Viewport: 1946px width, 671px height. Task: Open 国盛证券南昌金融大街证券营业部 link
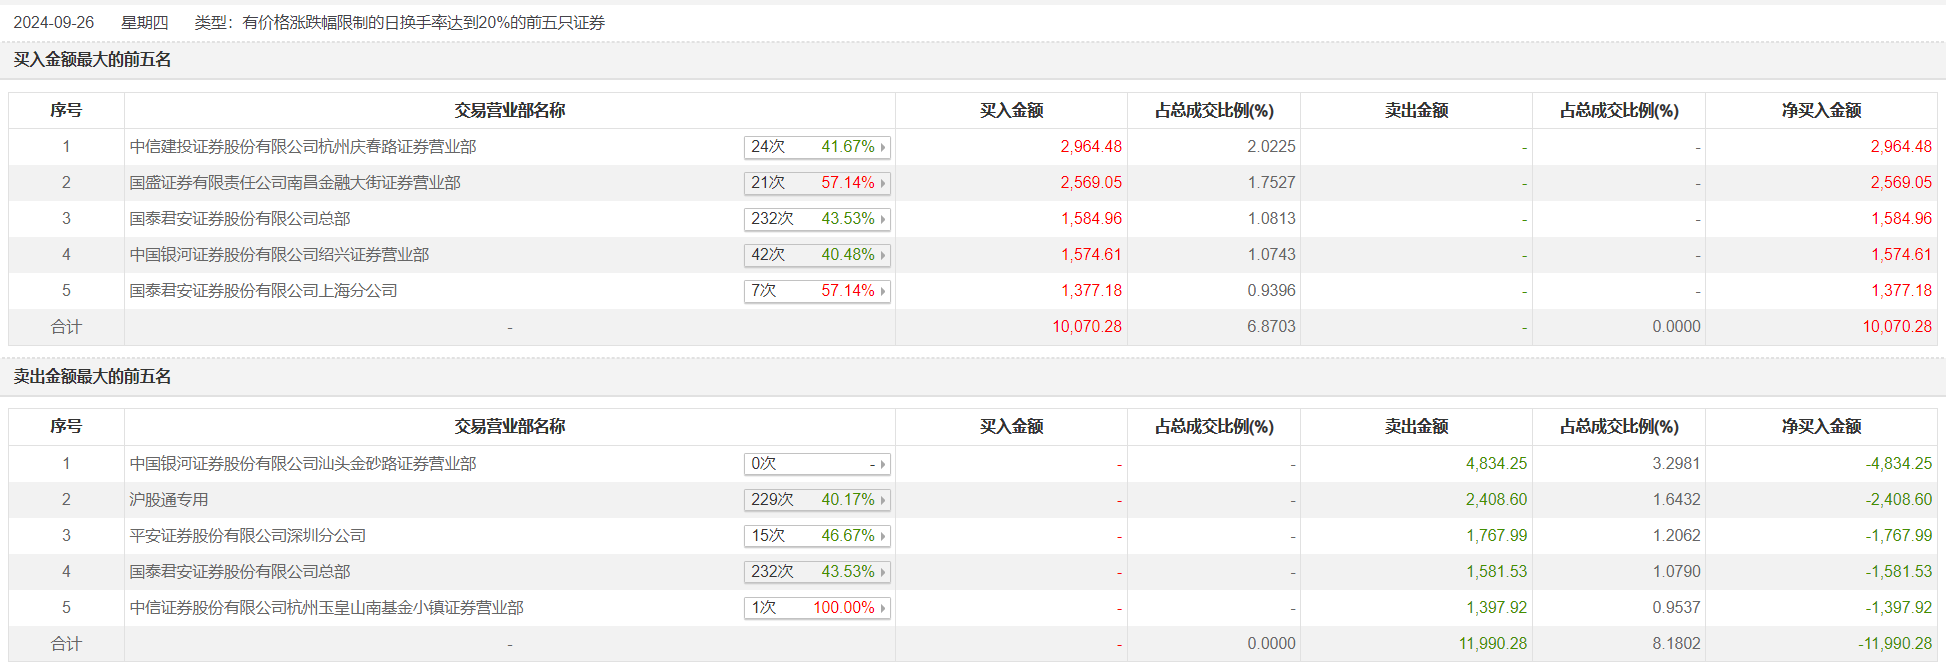pos(294,183)
